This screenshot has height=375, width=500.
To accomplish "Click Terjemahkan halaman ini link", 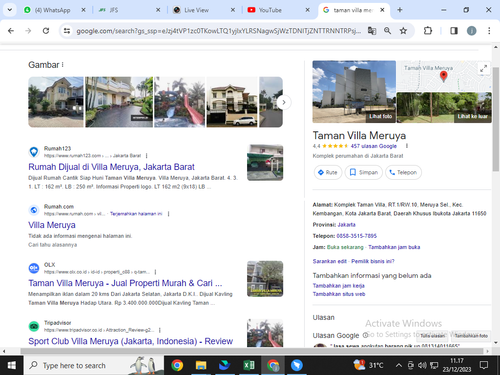I will click(136, 214).
